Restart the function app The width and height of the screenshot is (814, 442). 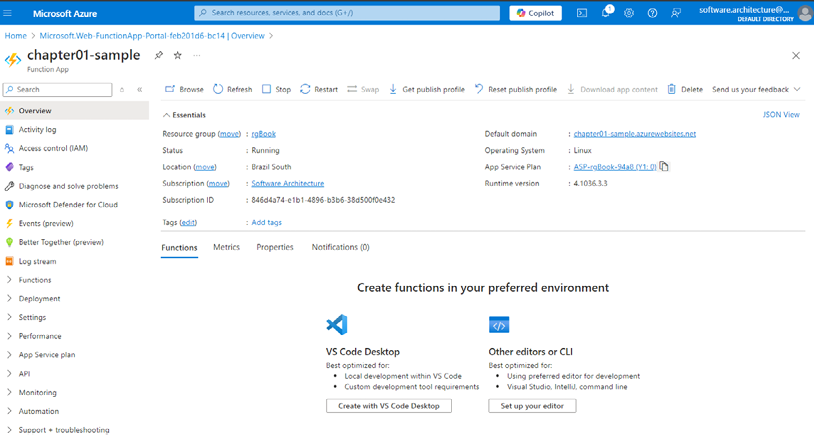(319, 89)
